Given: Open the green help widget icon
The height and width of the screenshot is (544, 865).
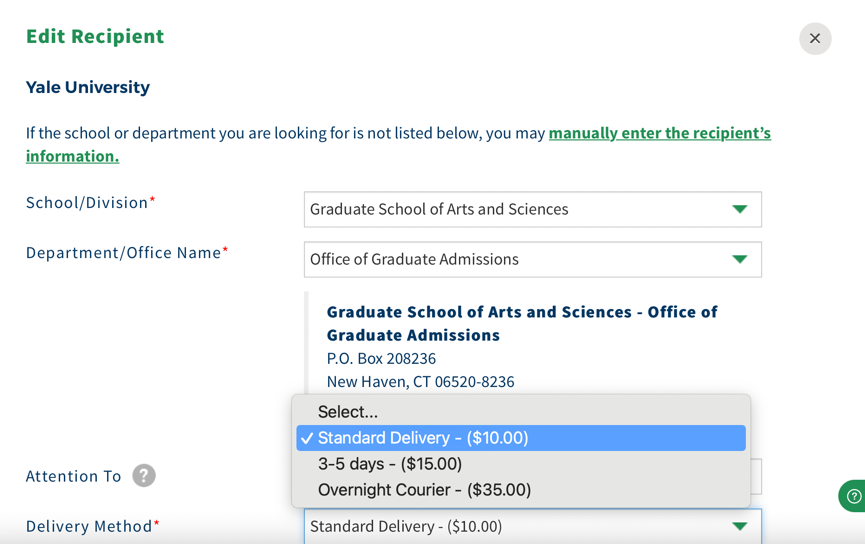Looking at the screenshot, I should pos(853,496).
